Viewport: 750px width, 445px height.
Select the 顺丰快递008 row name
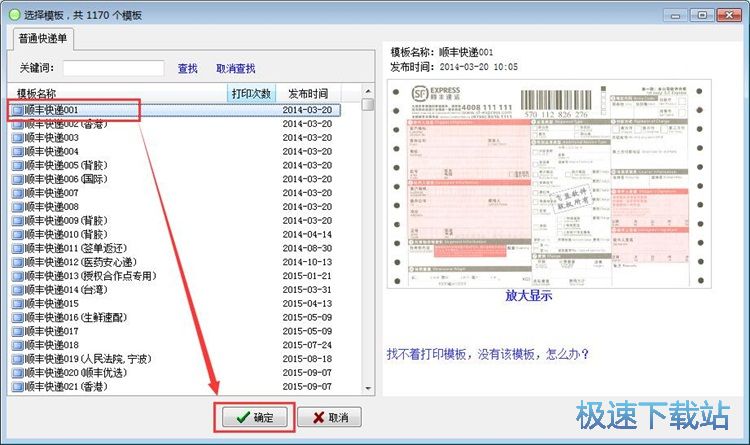click(51, 207)
